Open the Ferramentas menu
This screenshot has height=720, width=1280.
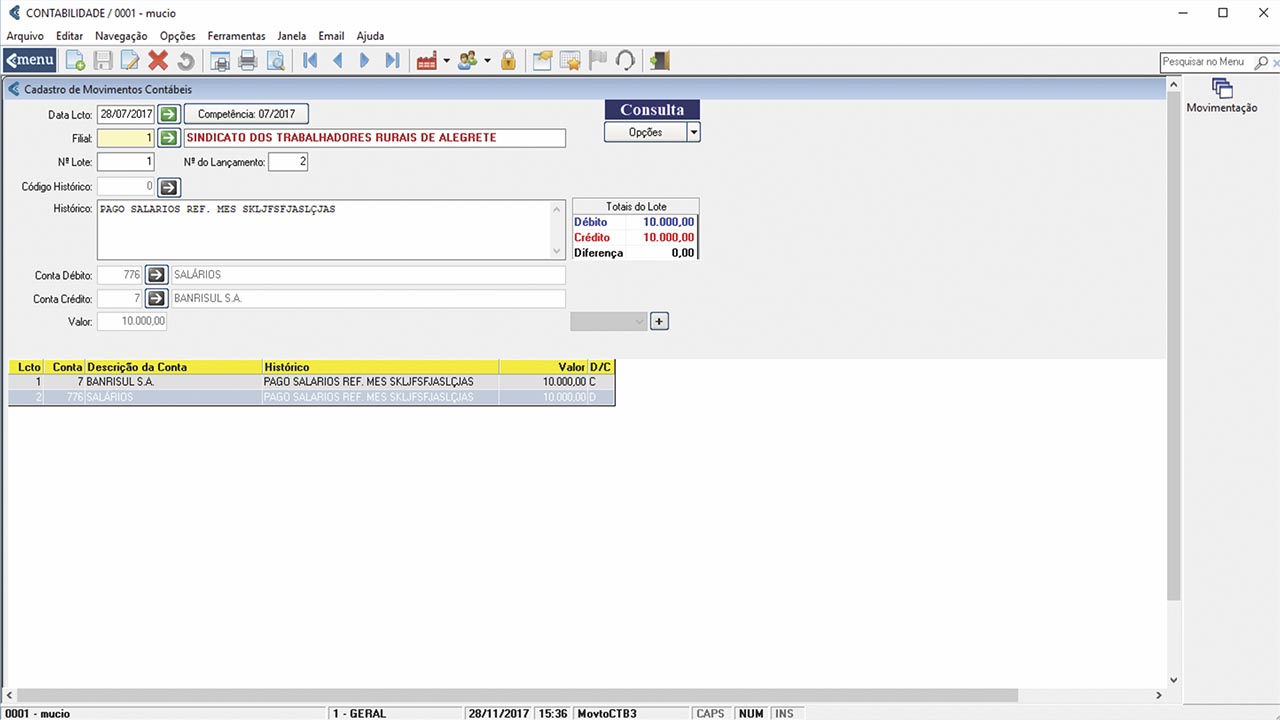[236, 36]
